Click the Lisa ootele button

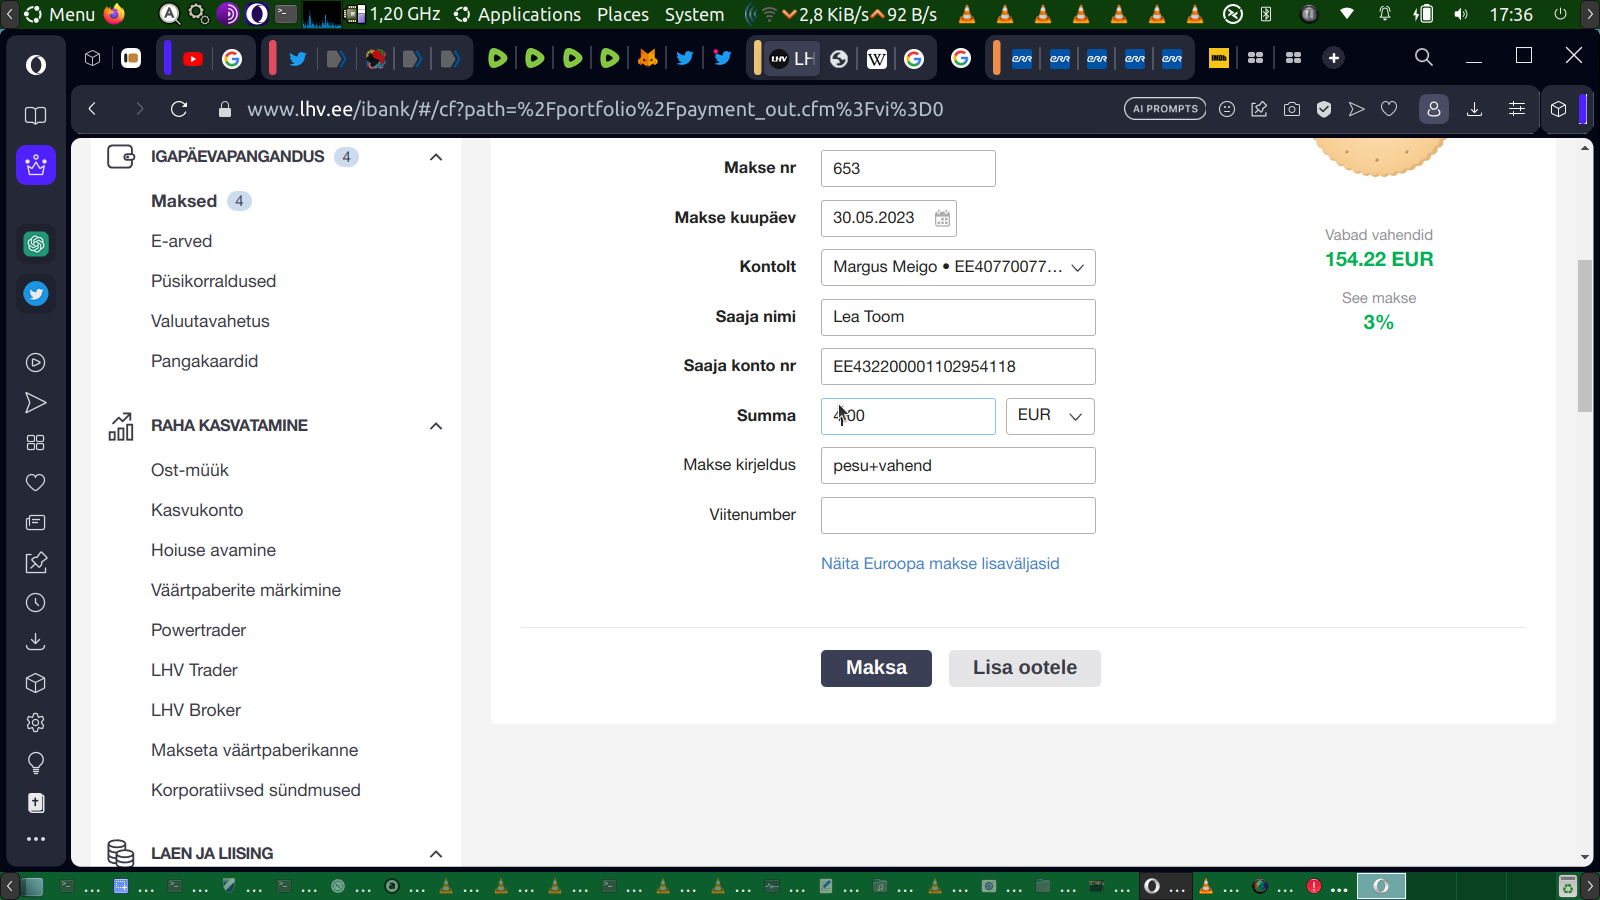(x=1025, y=668)
